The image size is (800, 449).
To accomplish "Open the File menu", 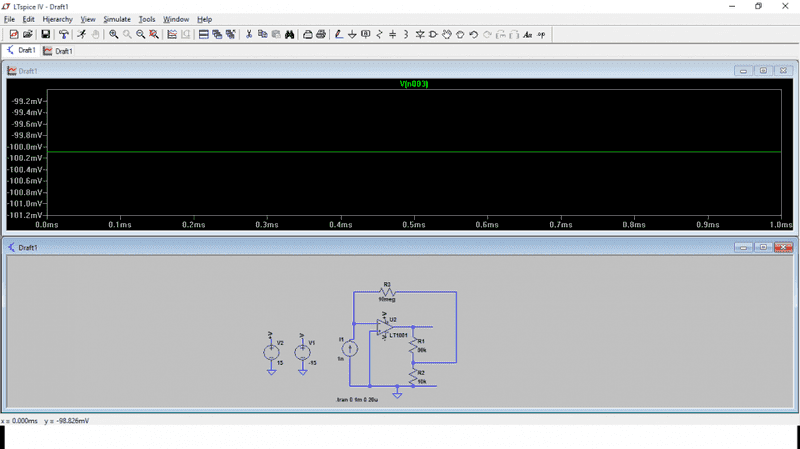I will (9, 19).
